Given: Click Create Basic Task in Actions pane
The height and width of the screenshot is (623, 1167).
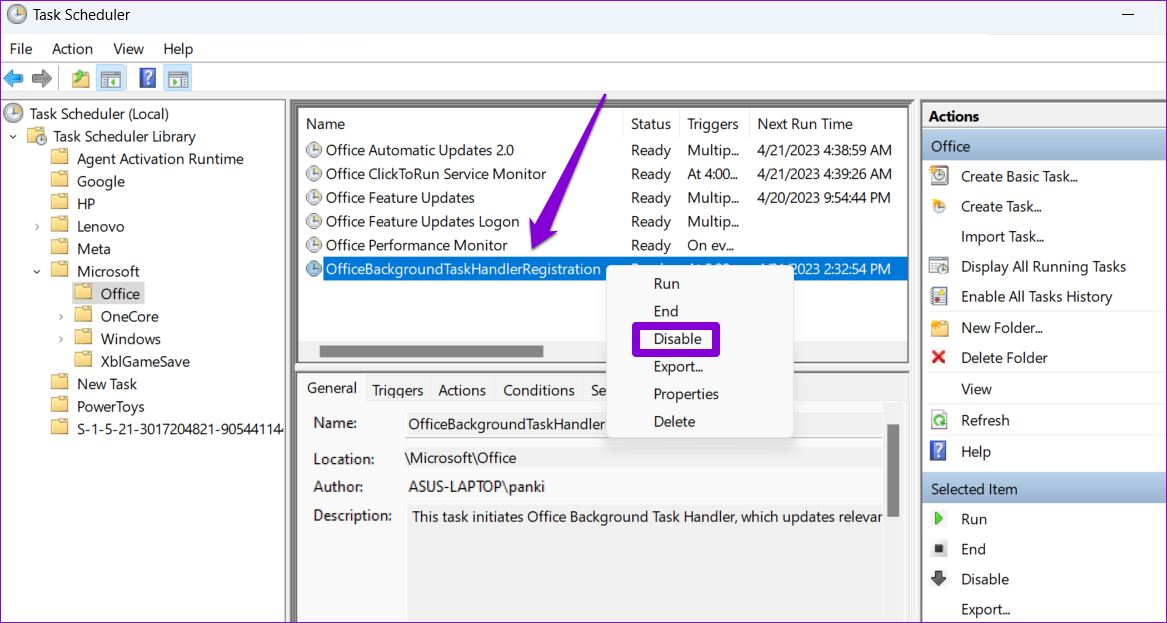Looking at the screenshot, I should 1017,176.
